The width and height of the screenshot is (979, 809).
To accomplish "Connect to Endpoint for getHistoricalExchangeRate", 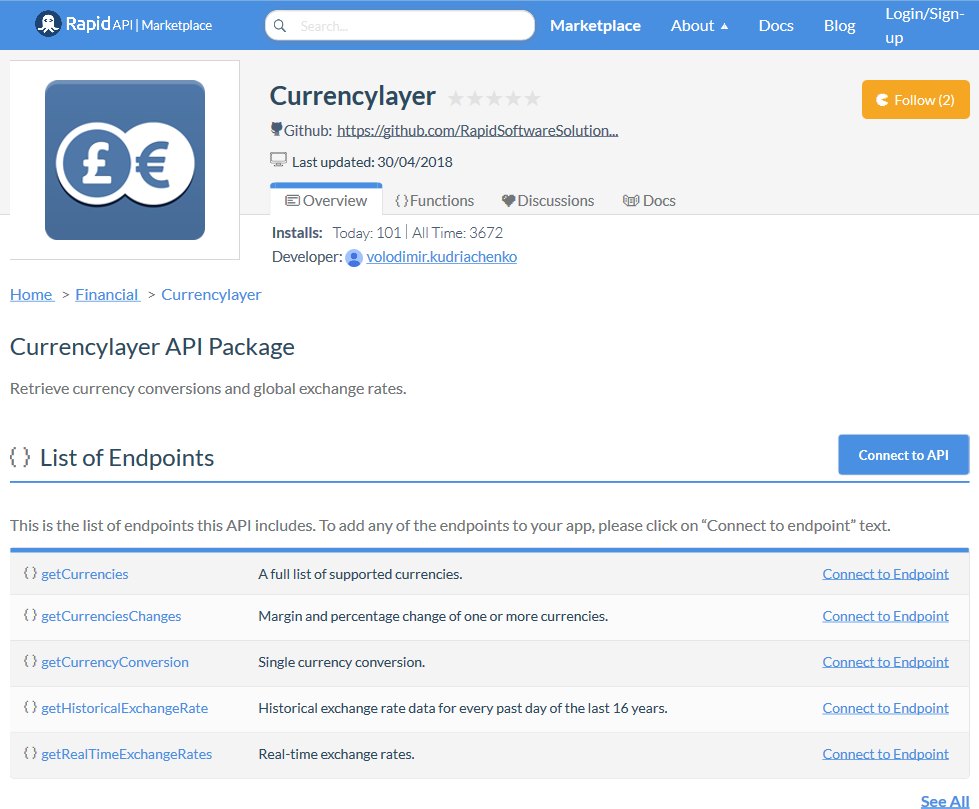I will click(885, 708).
